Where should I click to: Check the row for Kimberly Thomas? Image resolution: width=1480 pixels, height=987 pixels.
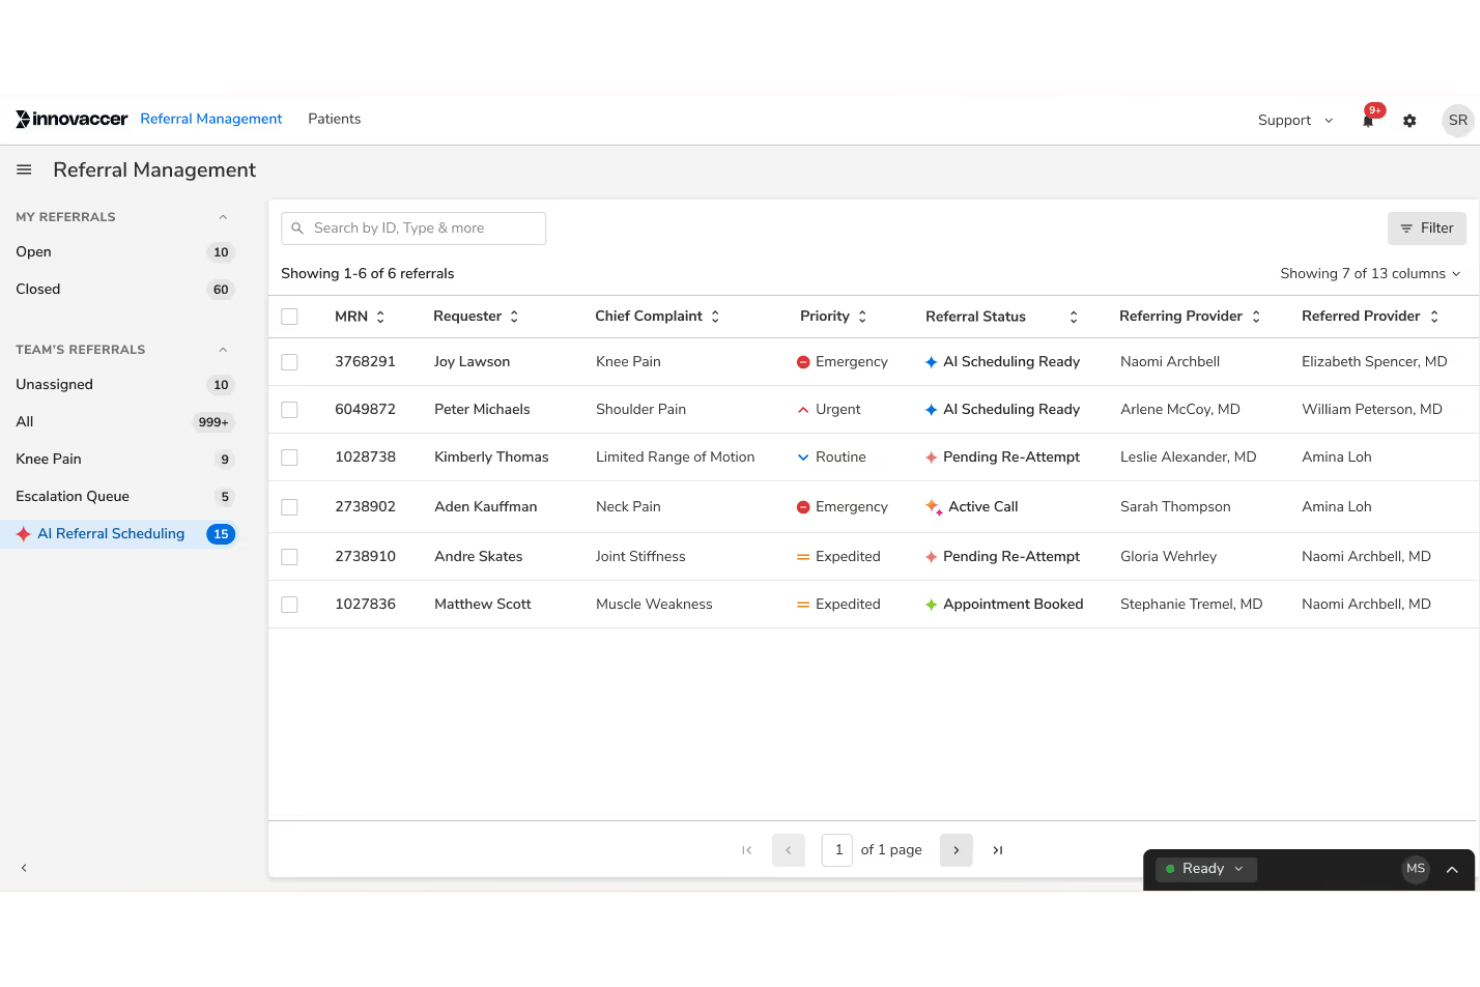click(x=290, y=457)
